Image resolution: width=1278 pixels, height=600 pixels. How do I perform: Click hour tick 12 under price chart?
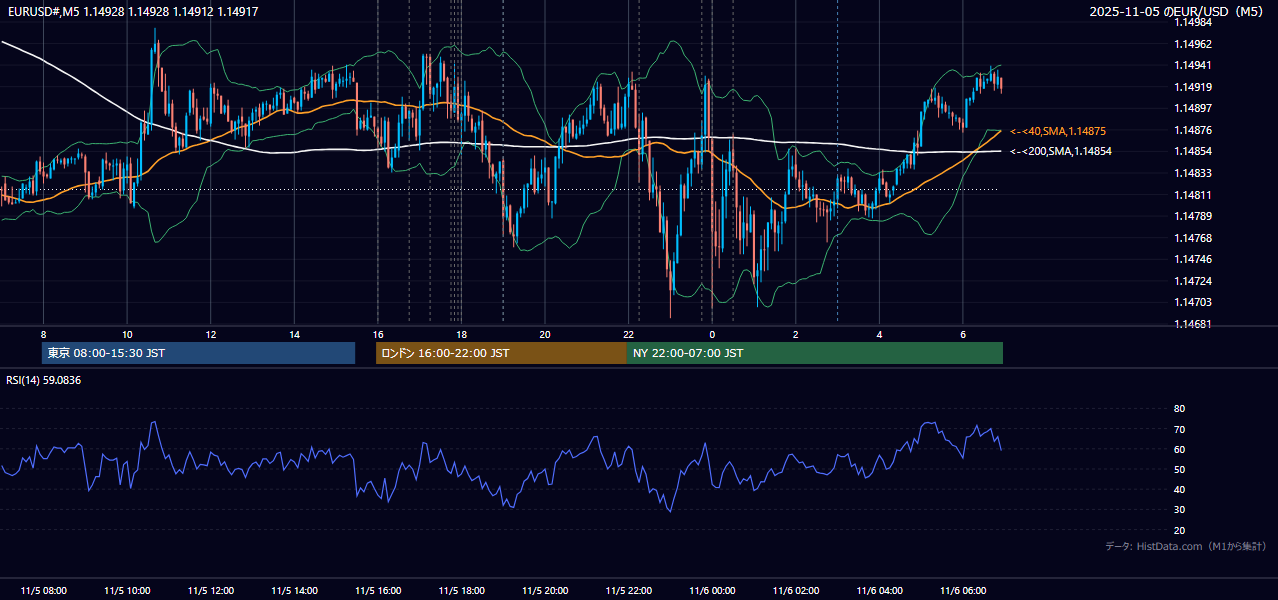click(x=211, y=334)
